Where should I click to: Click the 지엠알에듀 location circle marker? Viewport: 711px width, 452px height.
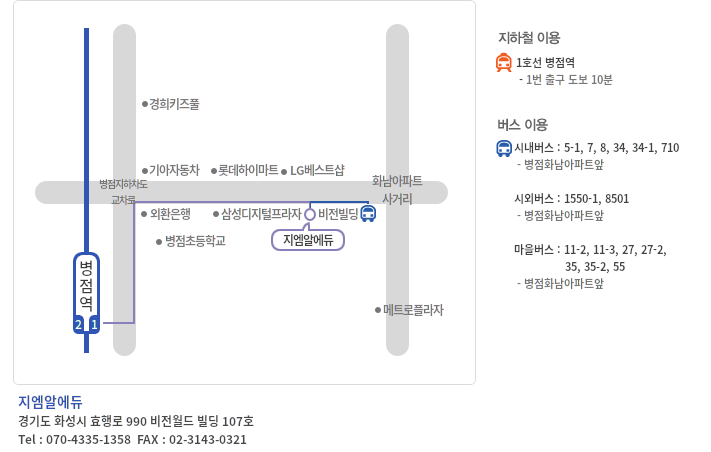click(310, 214)
